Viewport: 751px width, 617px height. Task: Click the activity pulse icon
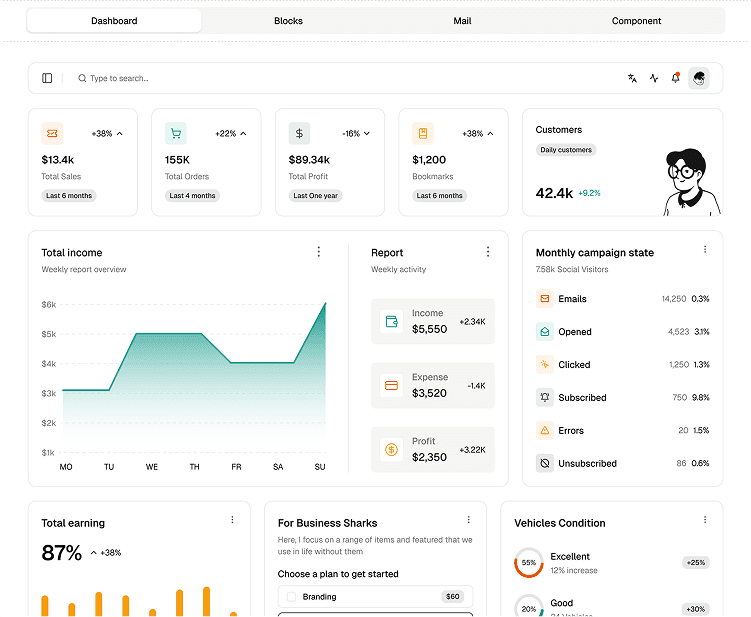(654, 78)
